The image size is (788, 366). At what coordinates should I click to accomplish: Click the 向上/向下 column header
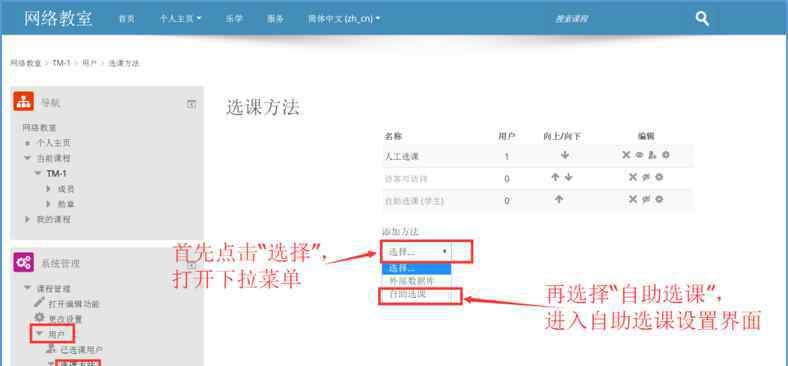[x=562, y=136]
